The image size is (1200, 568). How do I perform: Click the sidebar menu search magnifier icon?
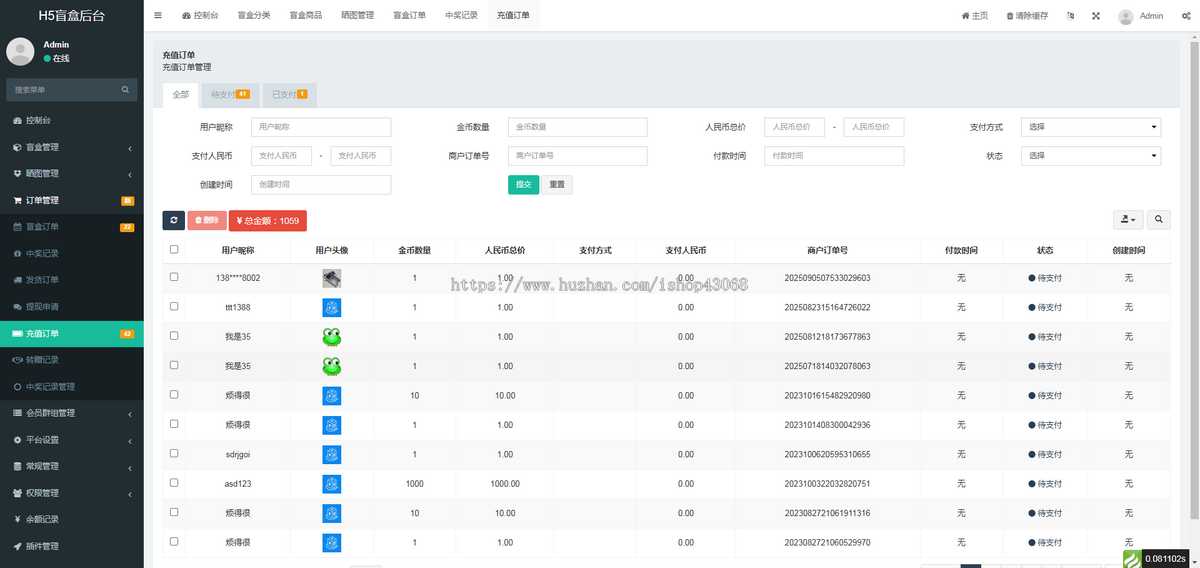pos(125,89)
